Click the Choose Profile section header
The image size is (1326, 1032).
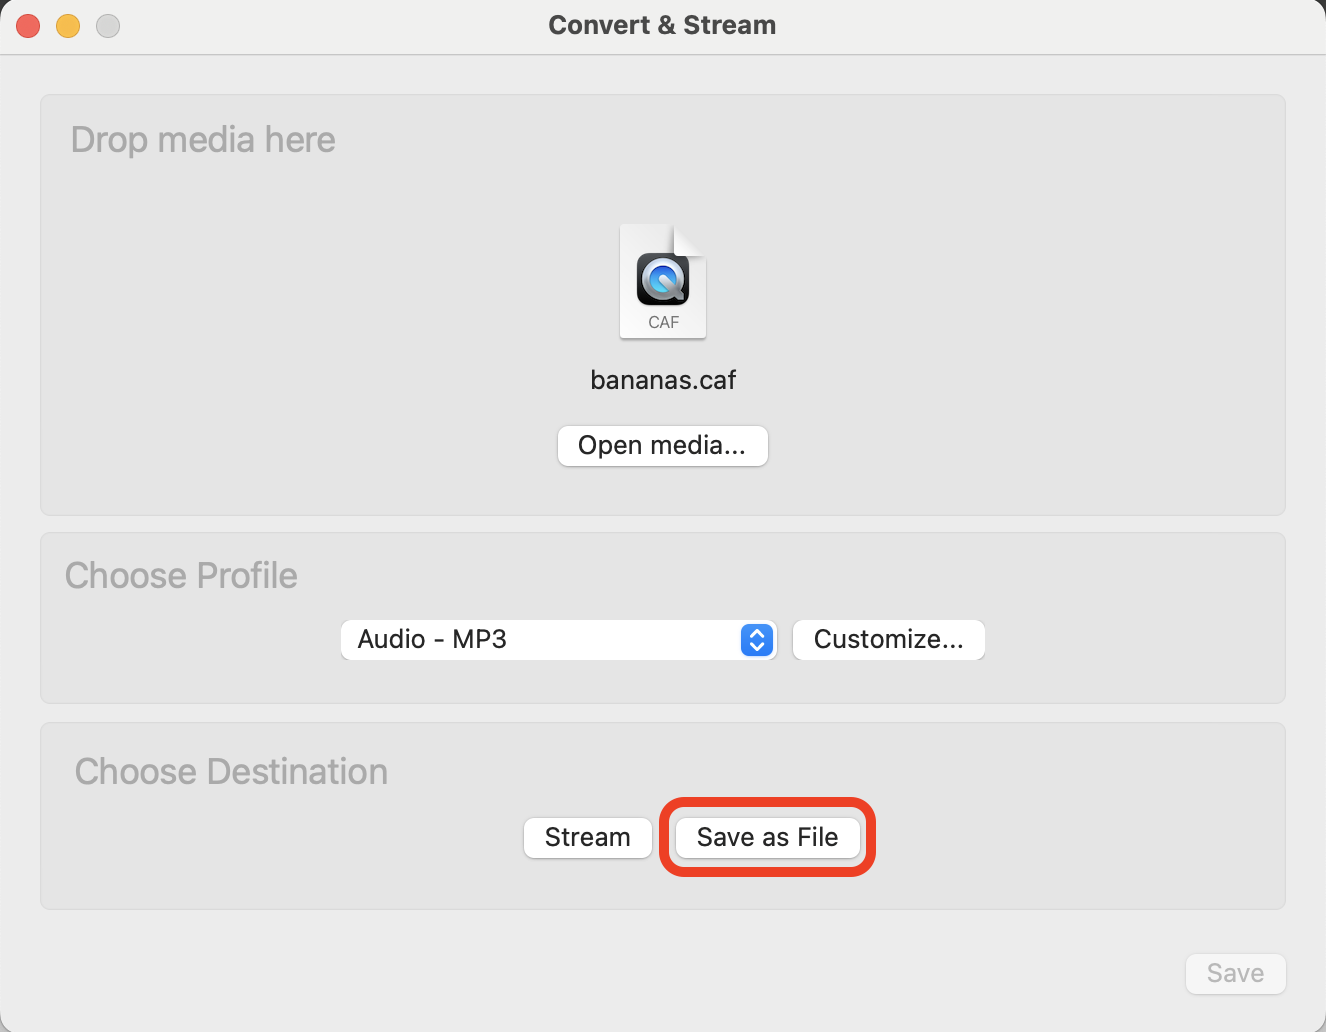click(x=181, y=575)
